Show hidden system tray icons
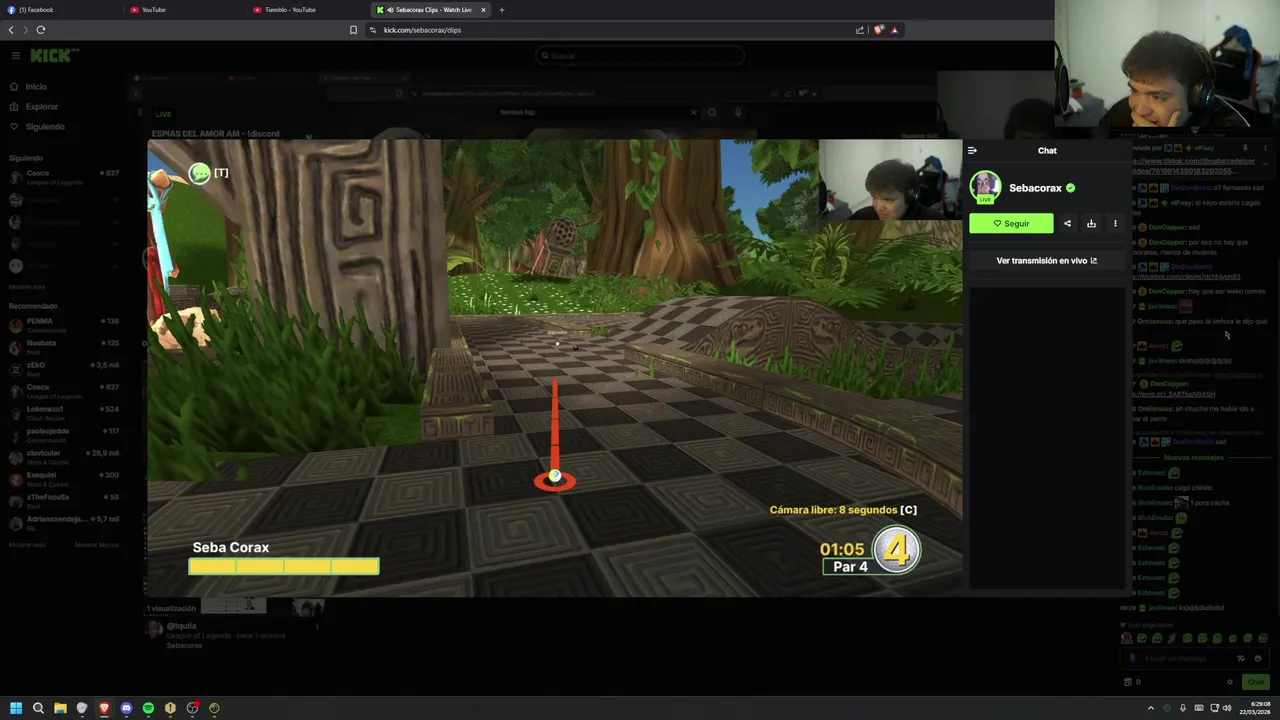The height and width of the screenshot is (720, 1280). click(1150, 708)
